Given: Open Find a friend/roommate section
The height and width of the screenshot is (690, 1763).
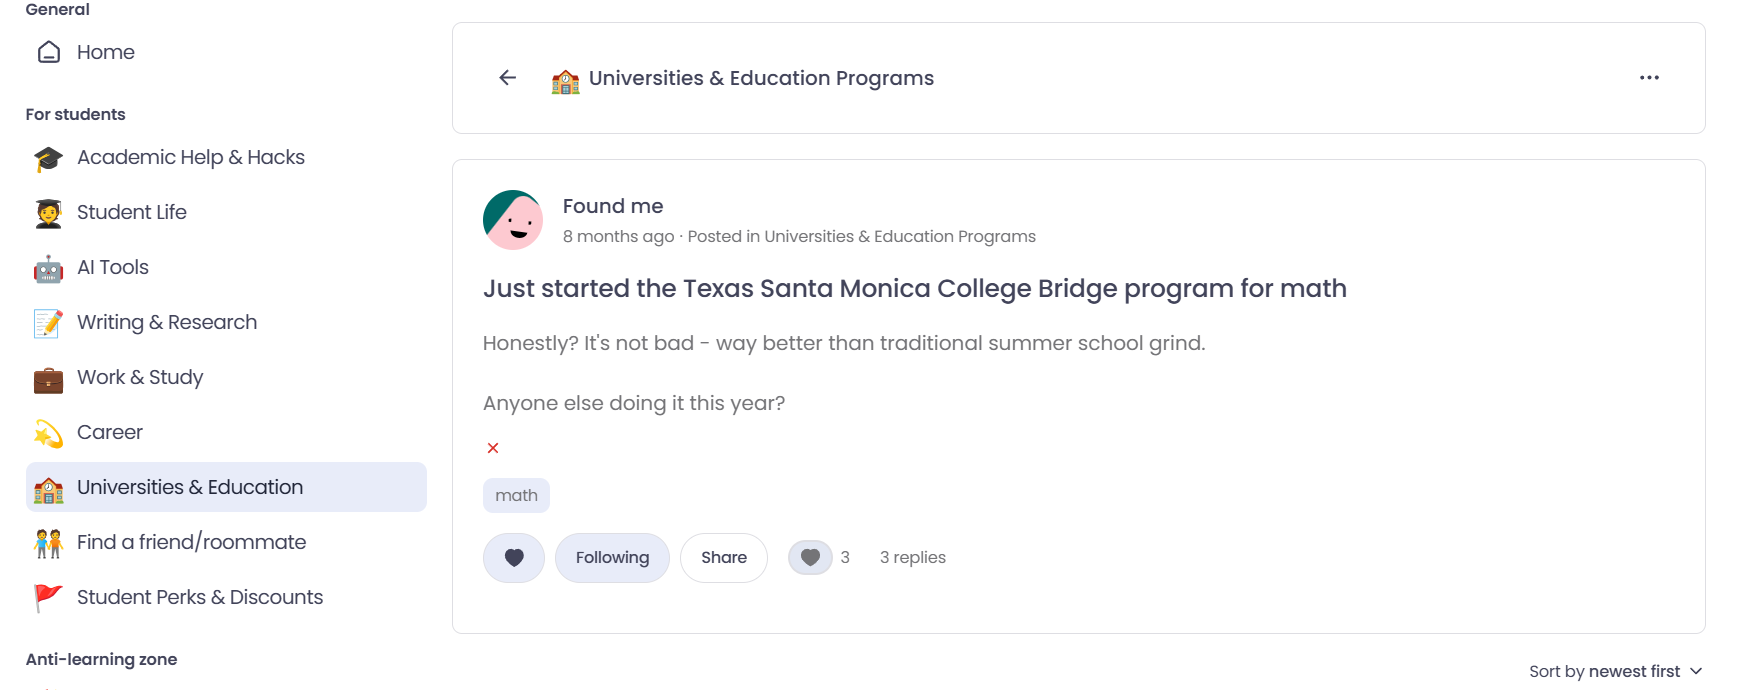Looking at the screenshot, I should click(190, 542).
